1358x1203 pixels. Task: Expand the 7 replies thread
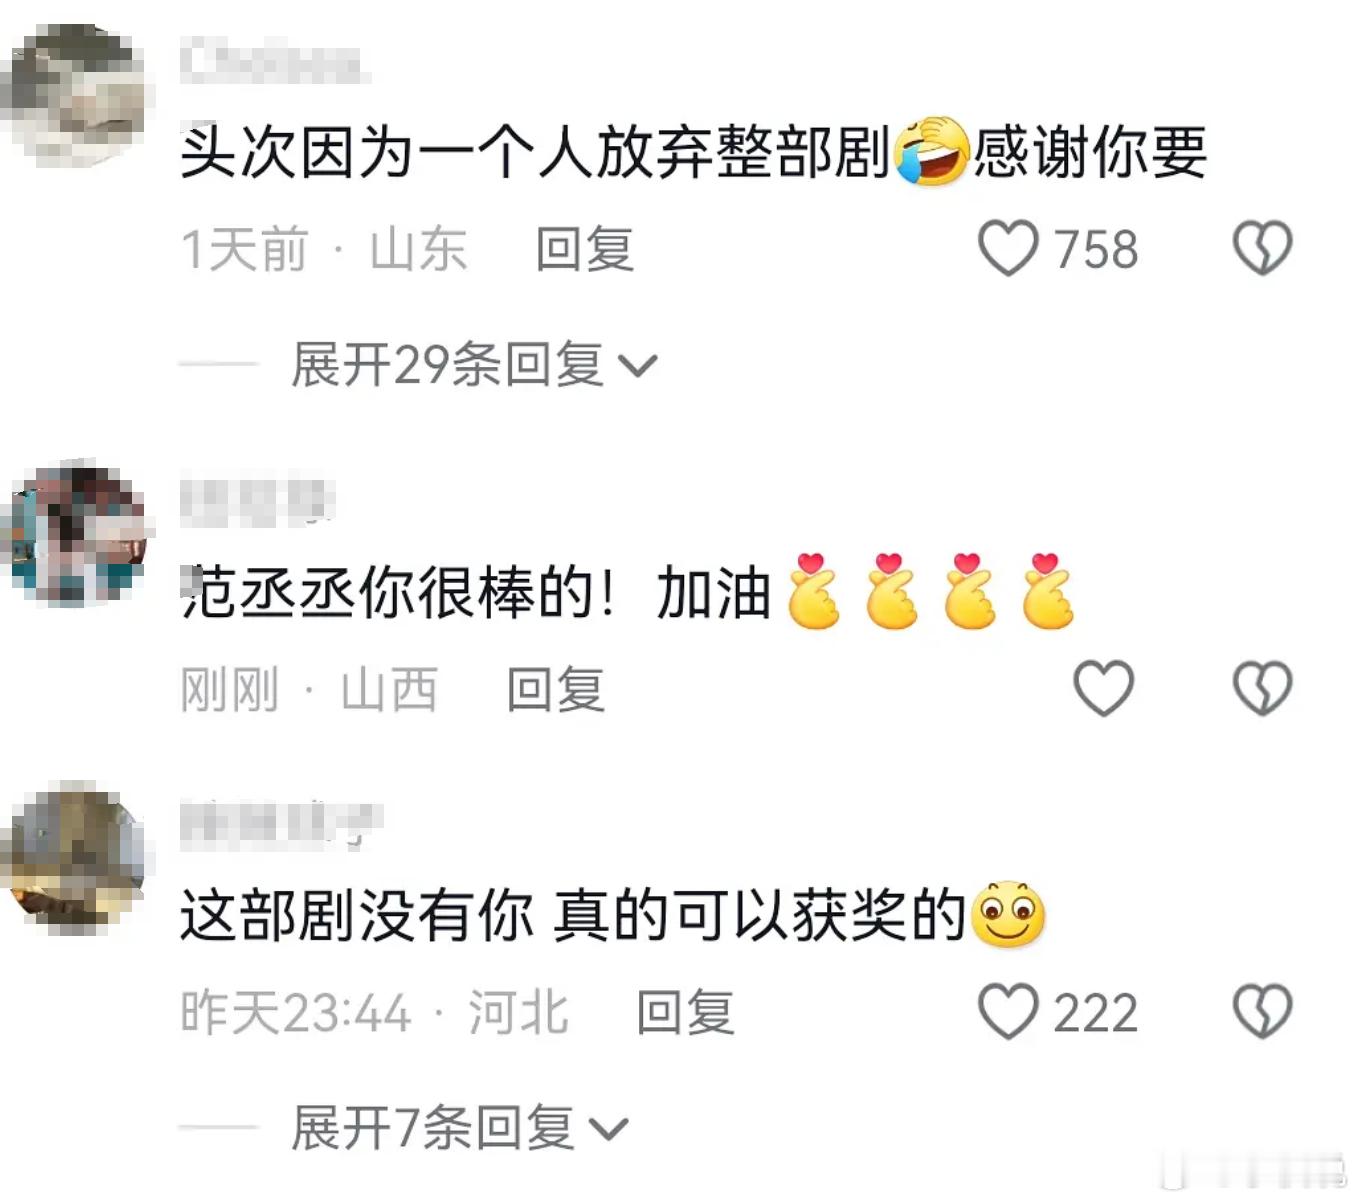click(x=459, y=1129)
